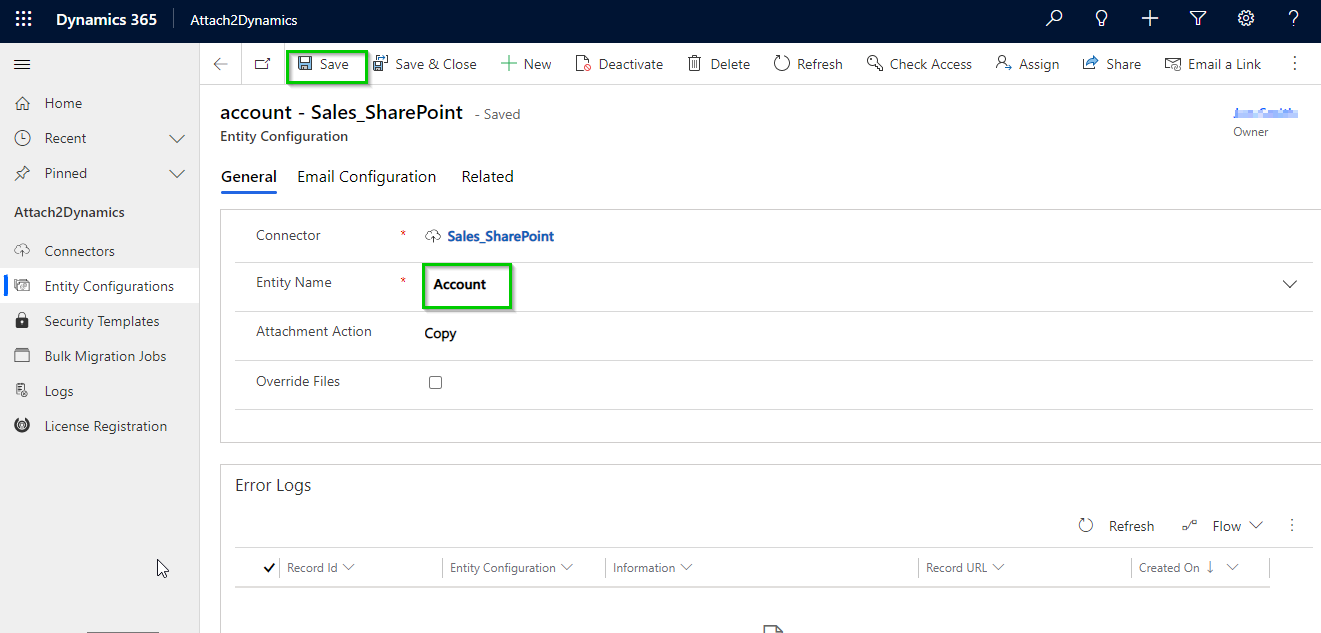Click Email a Link command
The height and width of the screenshot is (633, 1321).
(x=1213, y=64)
